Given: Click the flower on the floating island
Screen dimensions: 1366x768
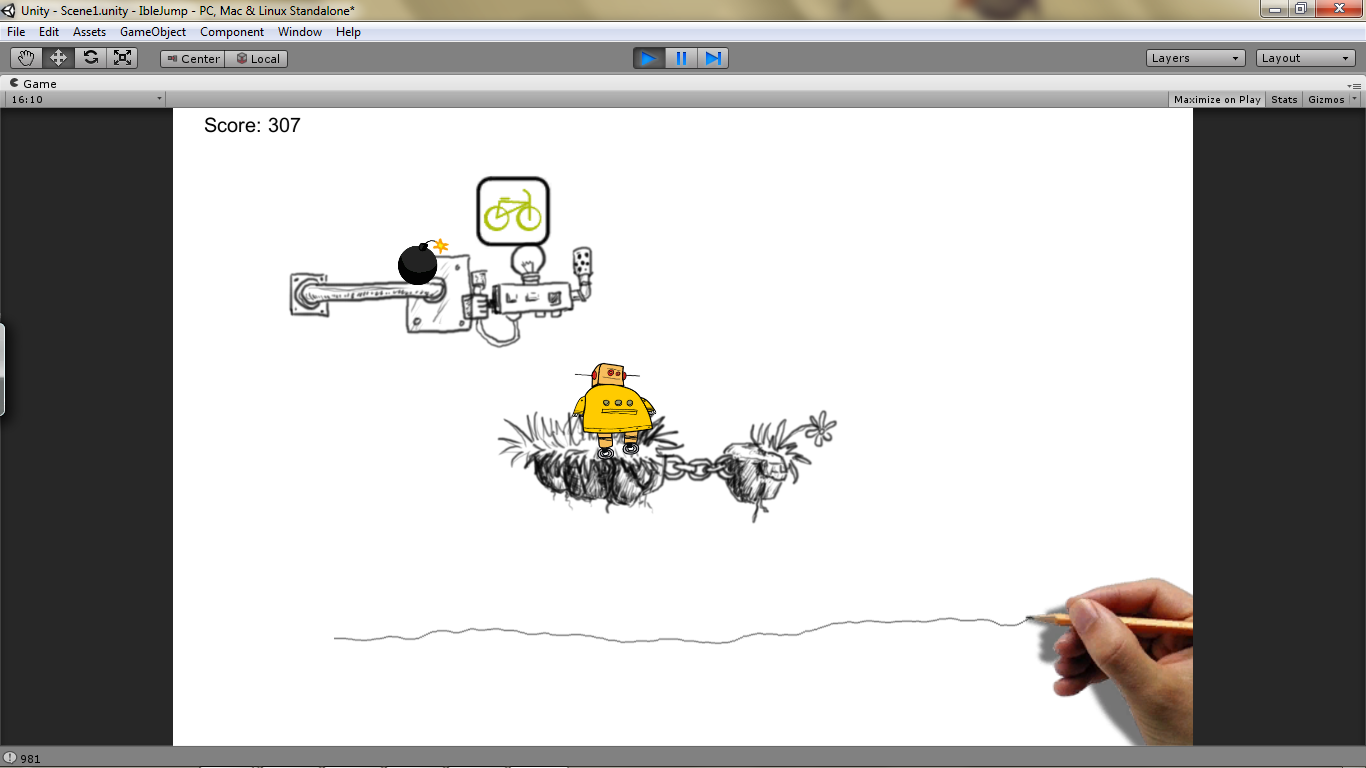Looking at the screenshot, I should pos(820,427).
